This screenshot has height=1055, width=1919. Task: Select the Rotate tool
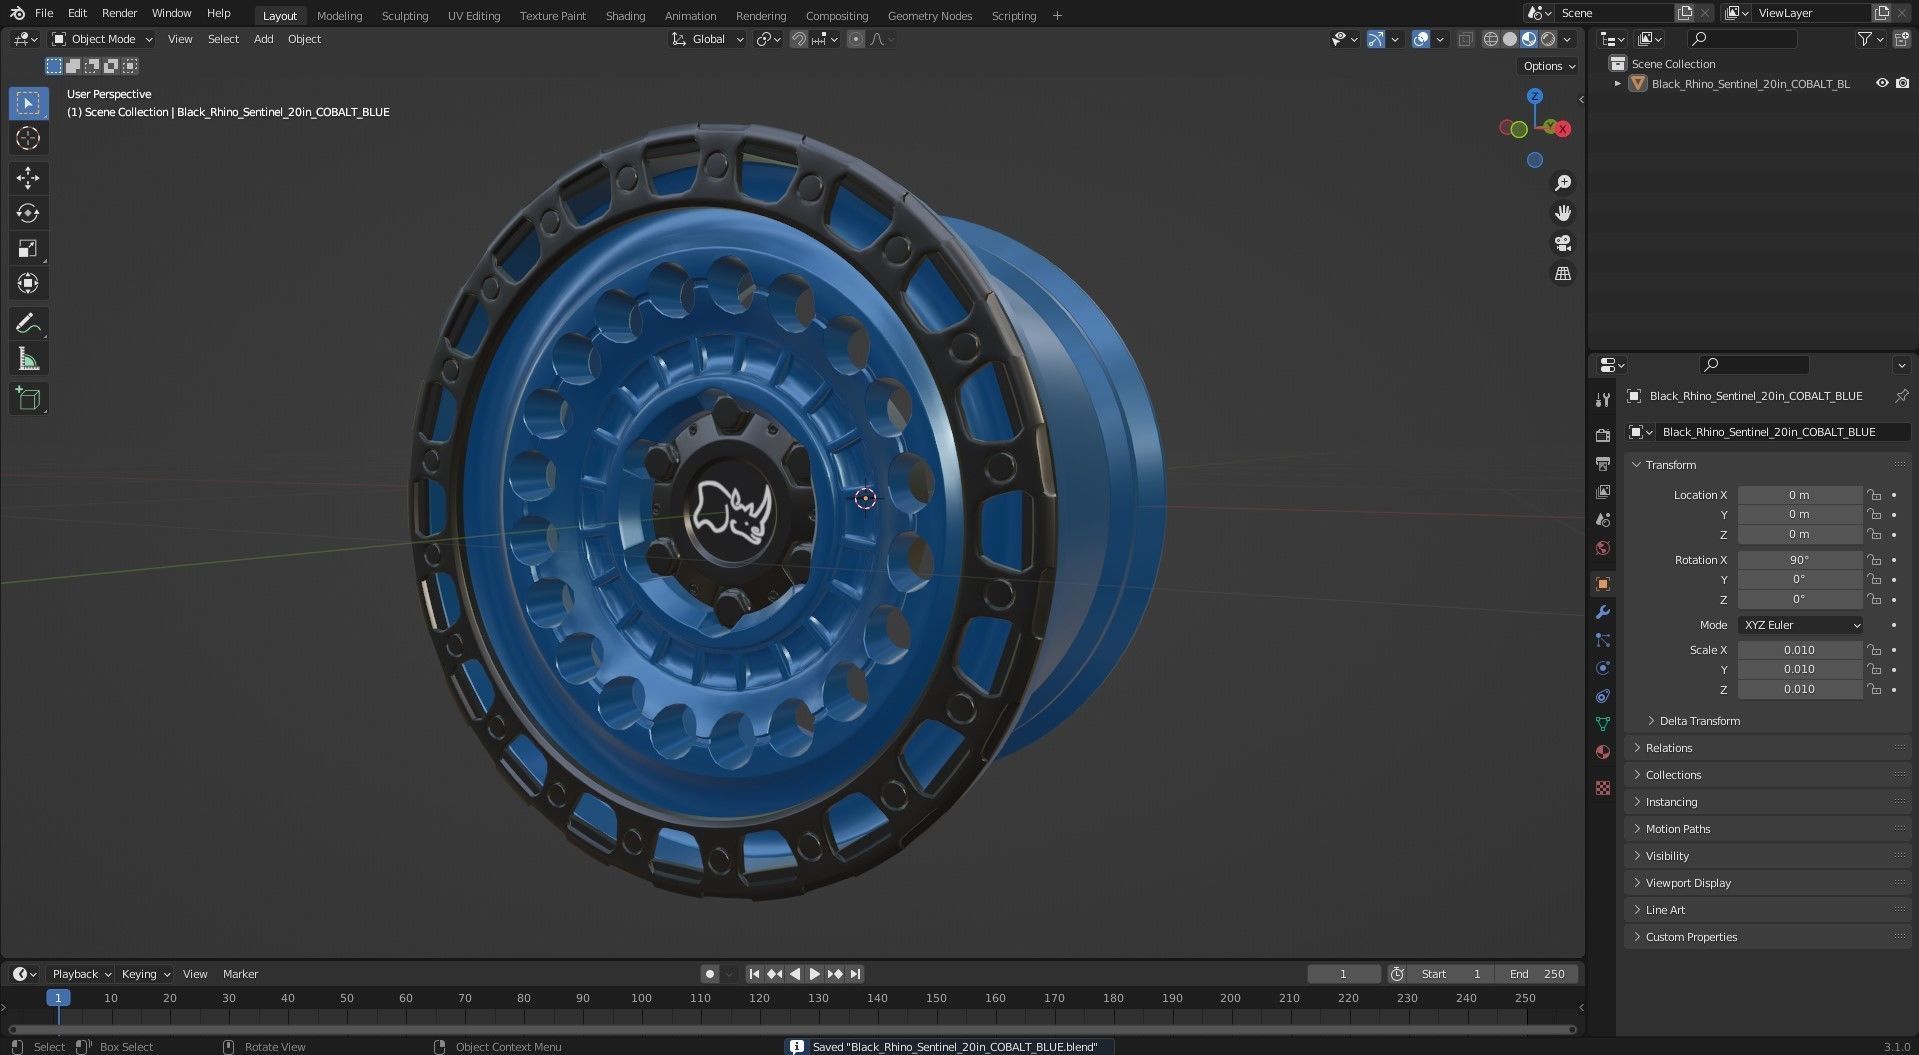tap(28, 213)
